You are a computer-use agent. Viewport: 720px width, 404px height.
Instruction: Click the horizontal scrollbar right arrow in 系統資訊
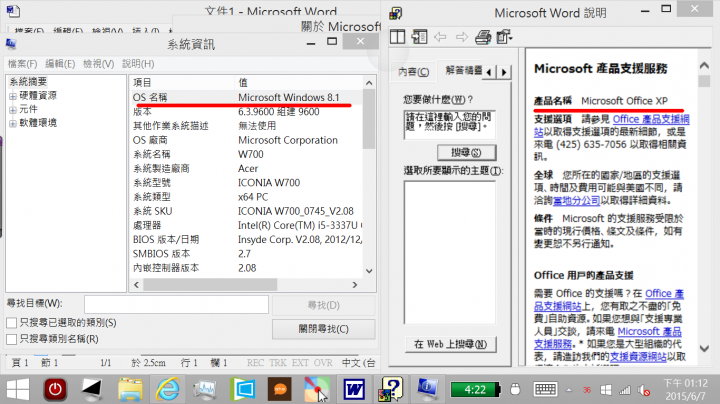click(x=354, y=285)
